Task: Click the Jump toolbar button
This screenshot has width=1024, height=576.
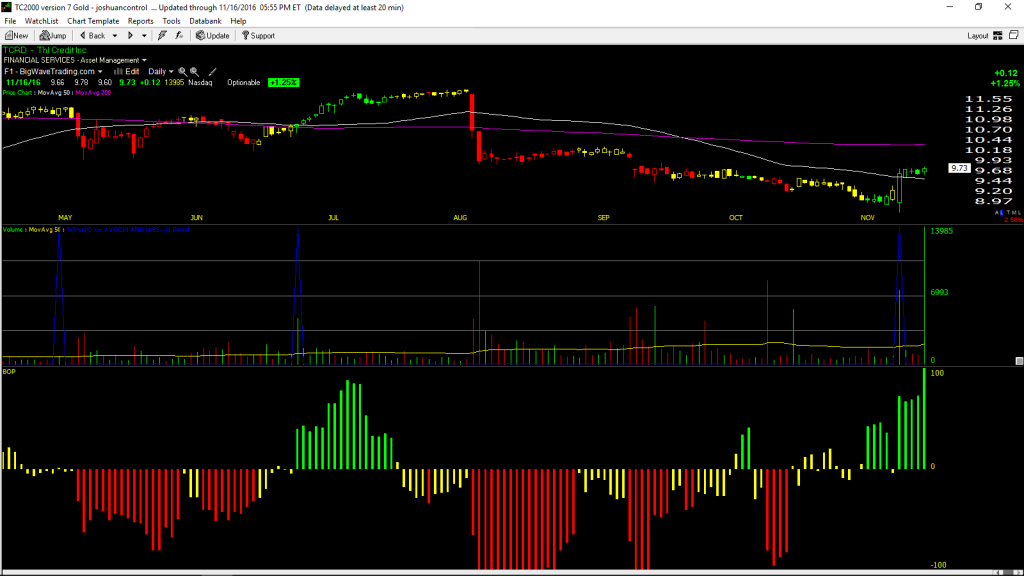Action: pyautogui.click(x=53, y=36)
